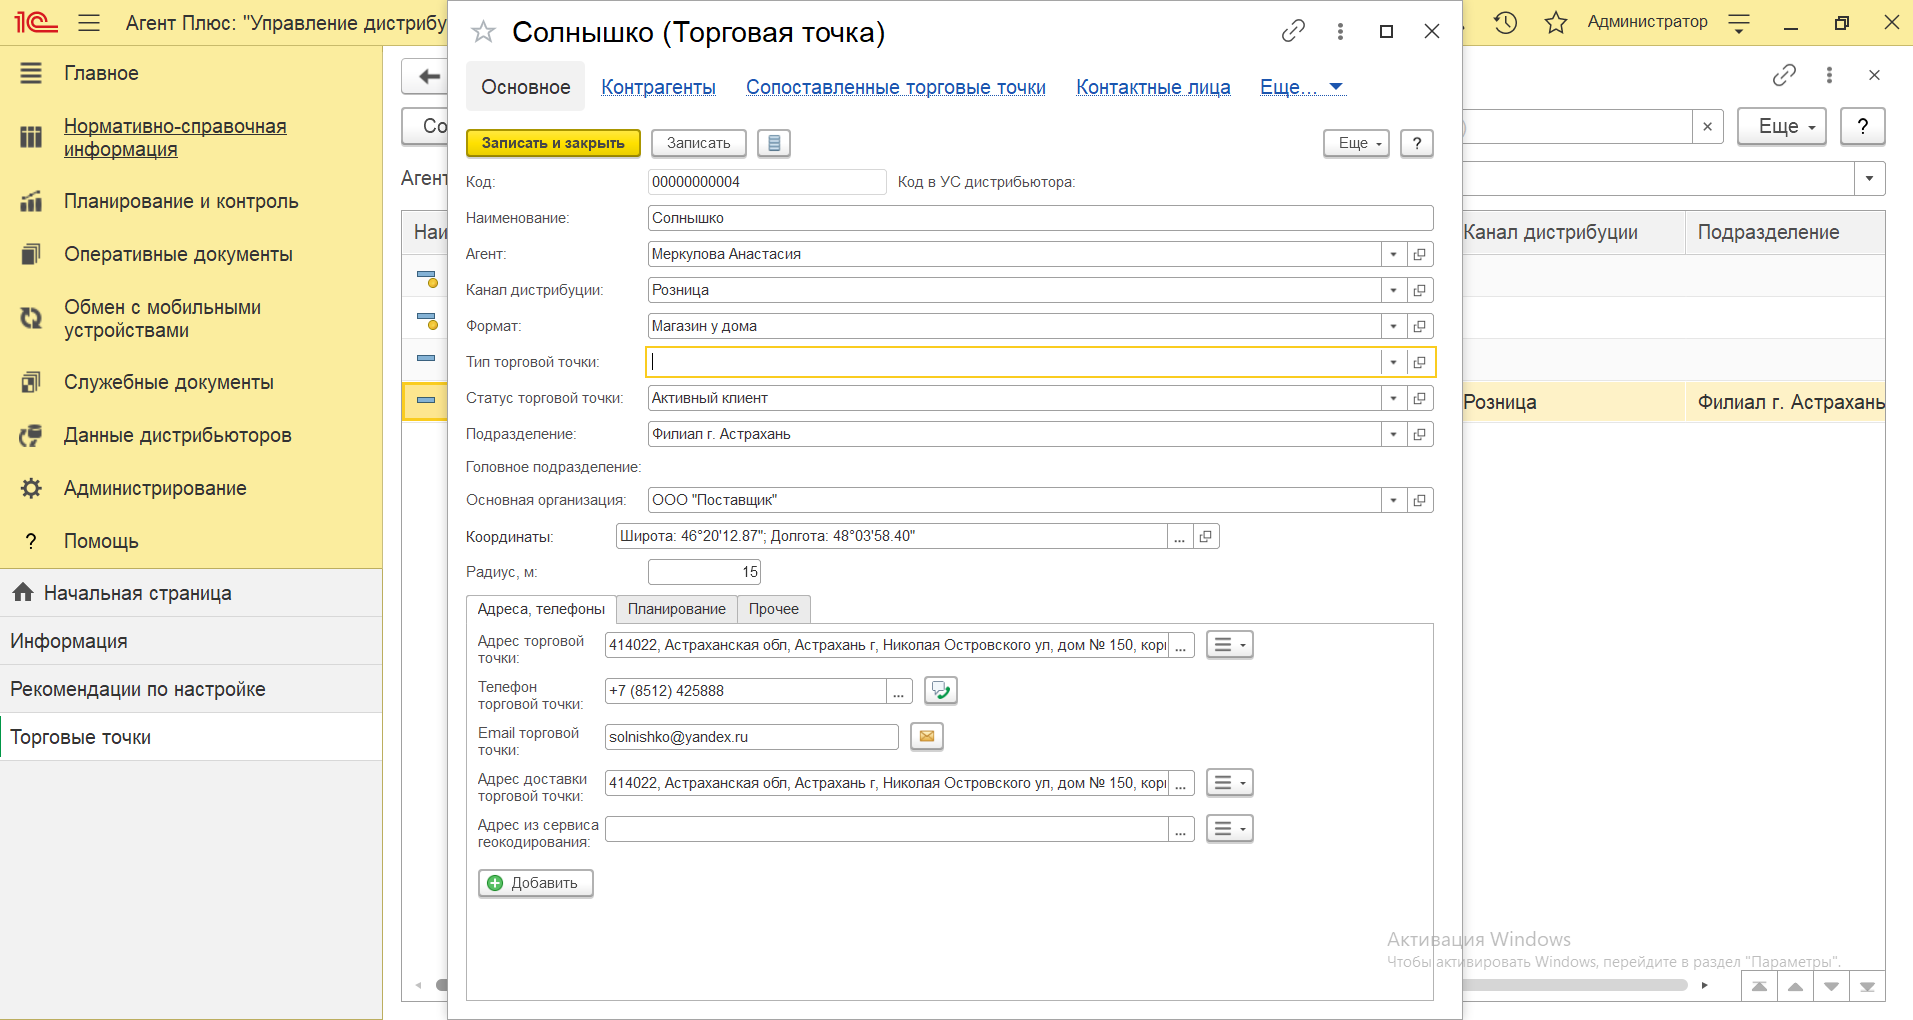Open main hamburger menu beside 1C logo
Image resolution: width=1913 pixels, height=1020 pixels.
89,23
